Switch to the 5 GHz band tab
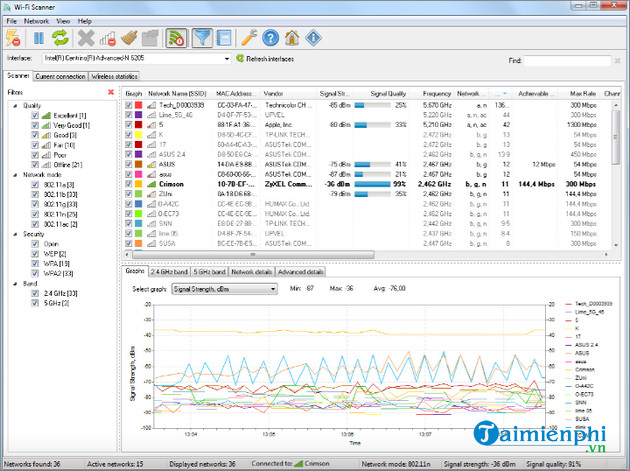The width and height of the screenshot is (630, 471). point(205,271)
